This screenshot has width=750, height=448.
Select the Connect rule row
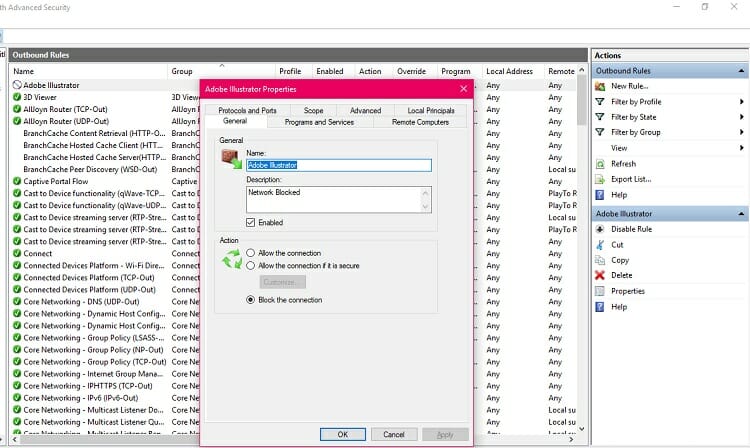click(37, 253)
